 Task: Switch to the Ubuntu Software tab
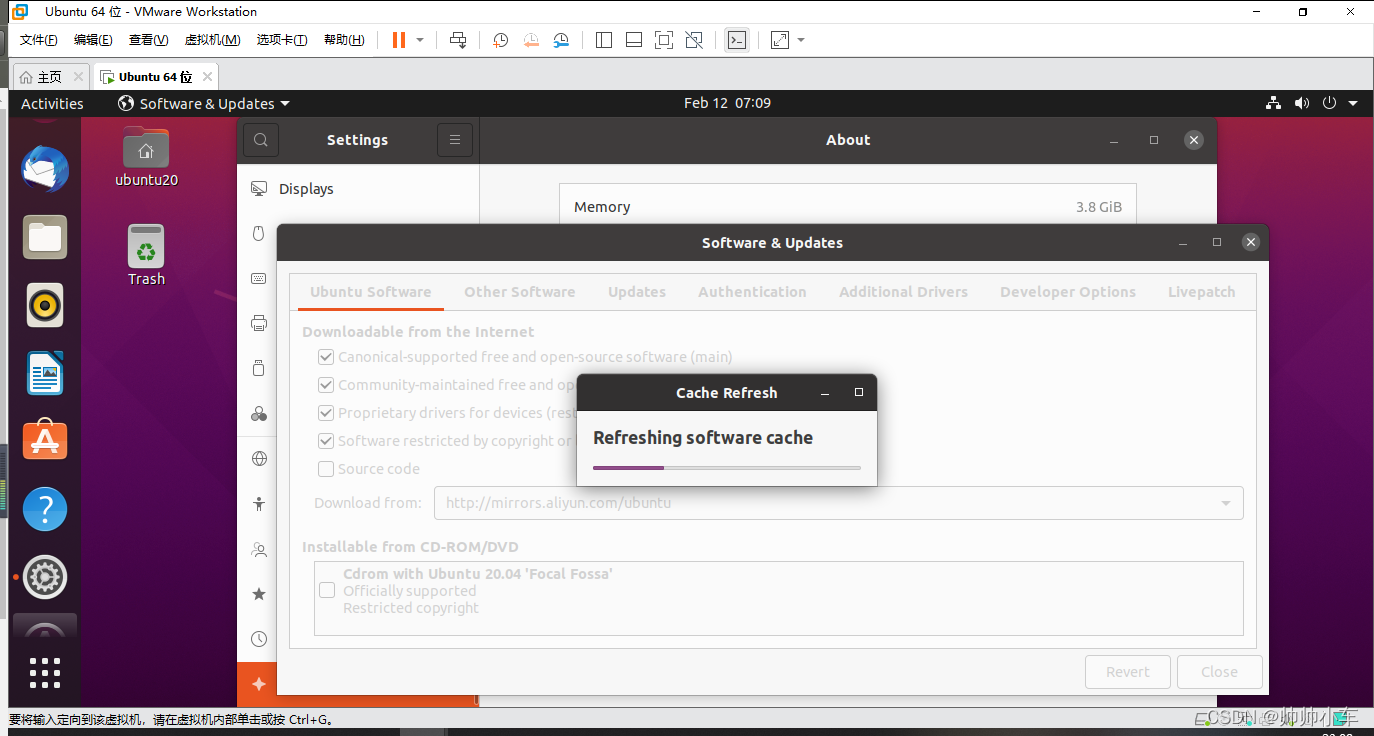(x=370, y=292)
